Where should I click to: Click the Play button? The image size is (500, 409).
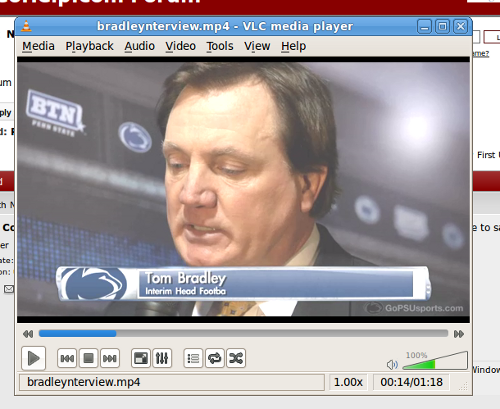pyautogui.click(x=33, y=358)
